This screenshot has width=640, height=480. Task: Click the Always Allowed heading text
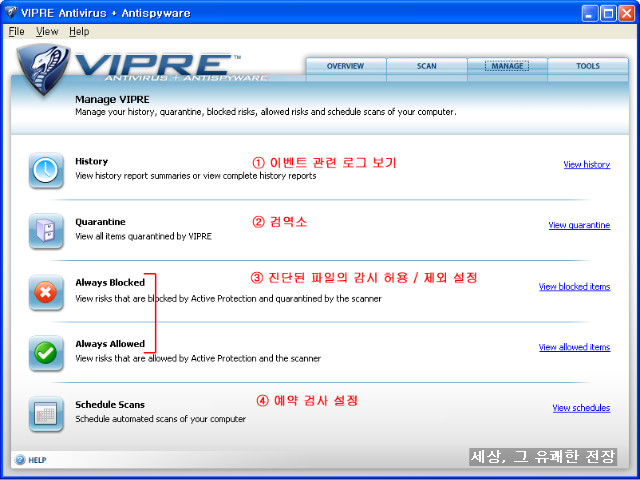coord(110,344)
